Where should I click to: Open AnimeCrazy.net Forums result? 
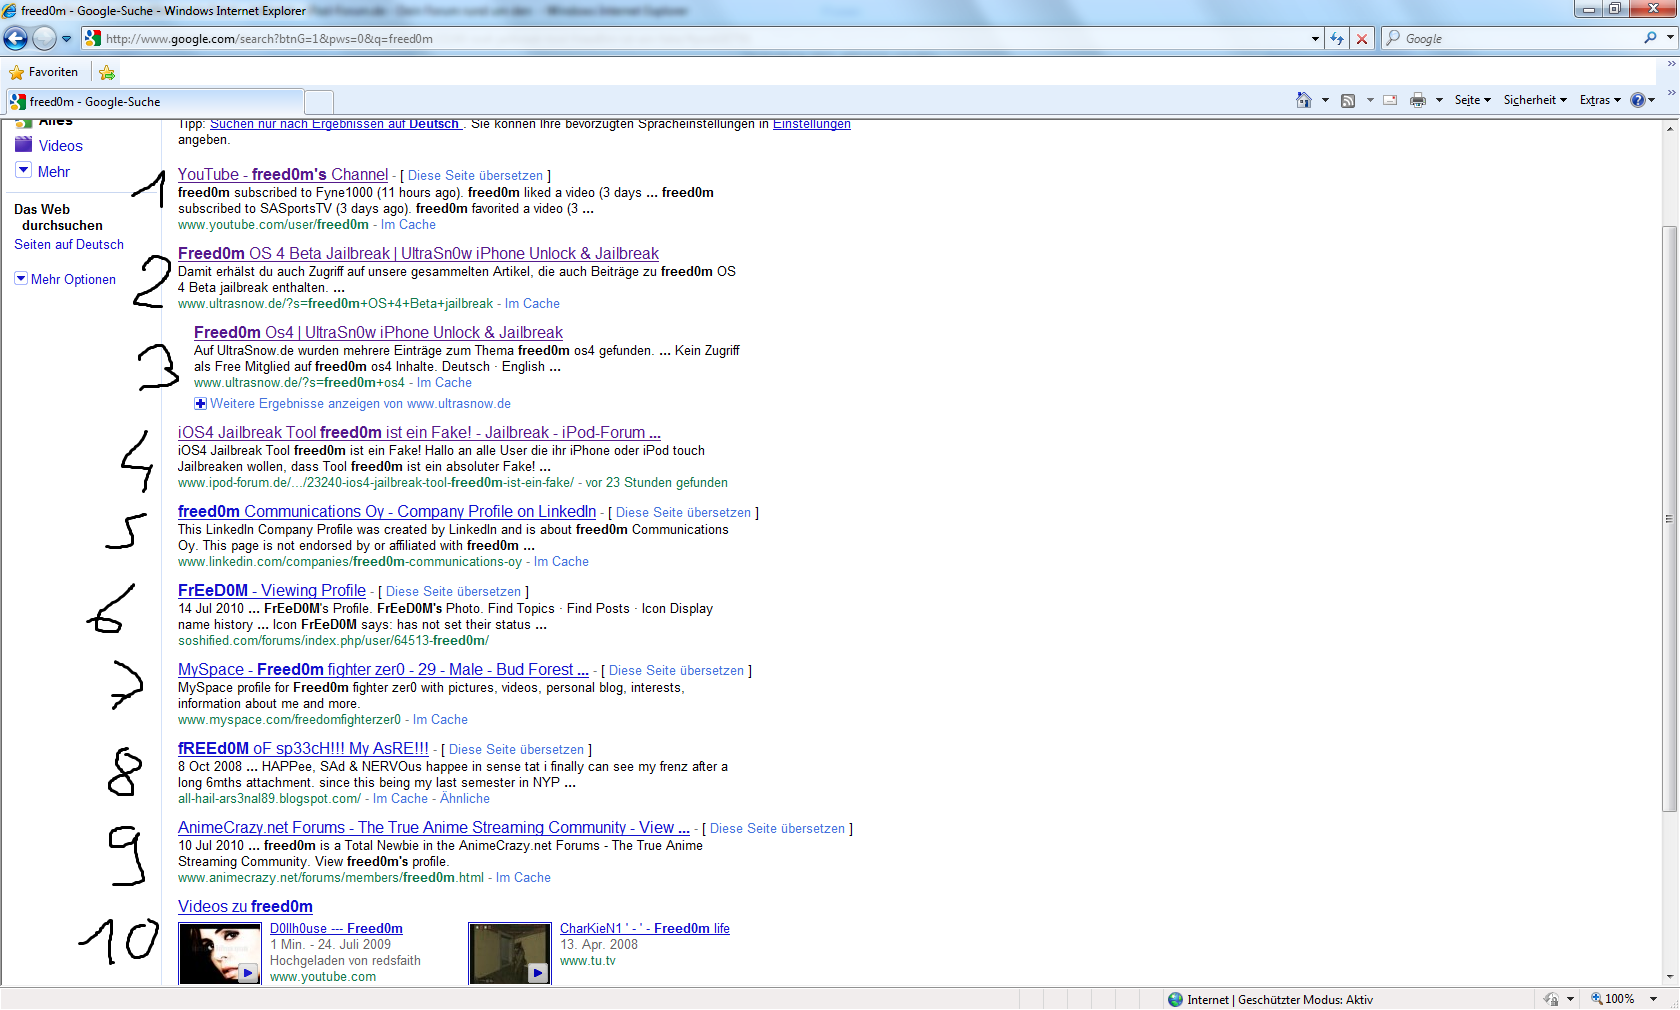click(434, 828)
